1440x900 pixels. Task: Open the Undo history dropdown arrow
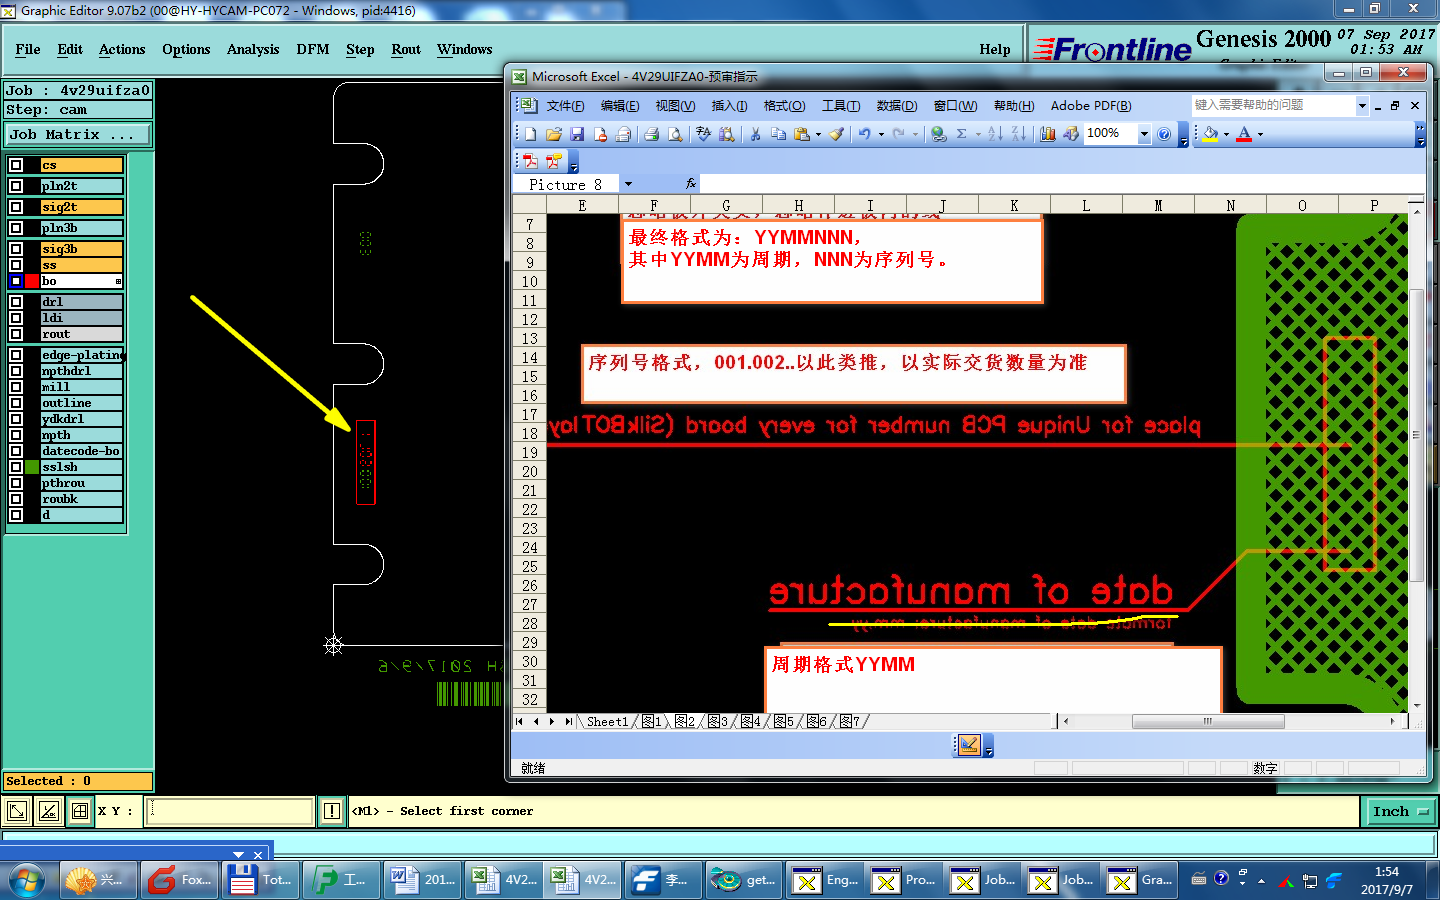(x=881, y=134)
